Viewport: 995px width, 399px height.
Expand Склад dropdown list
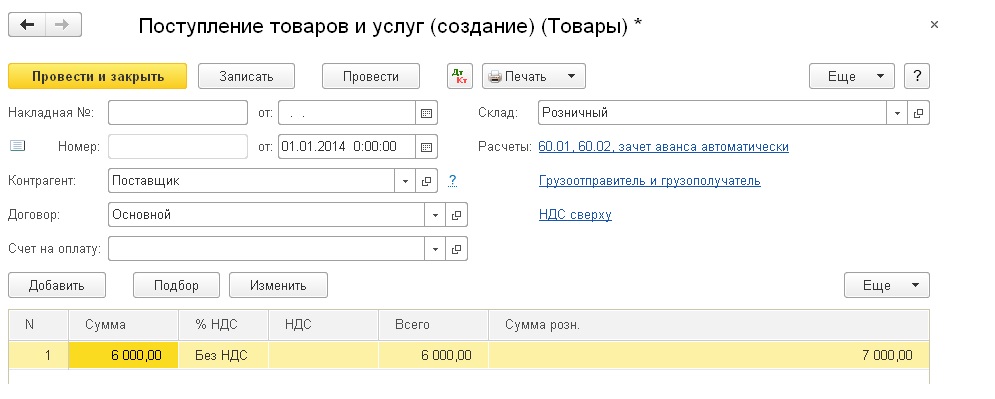coord(897,113)
